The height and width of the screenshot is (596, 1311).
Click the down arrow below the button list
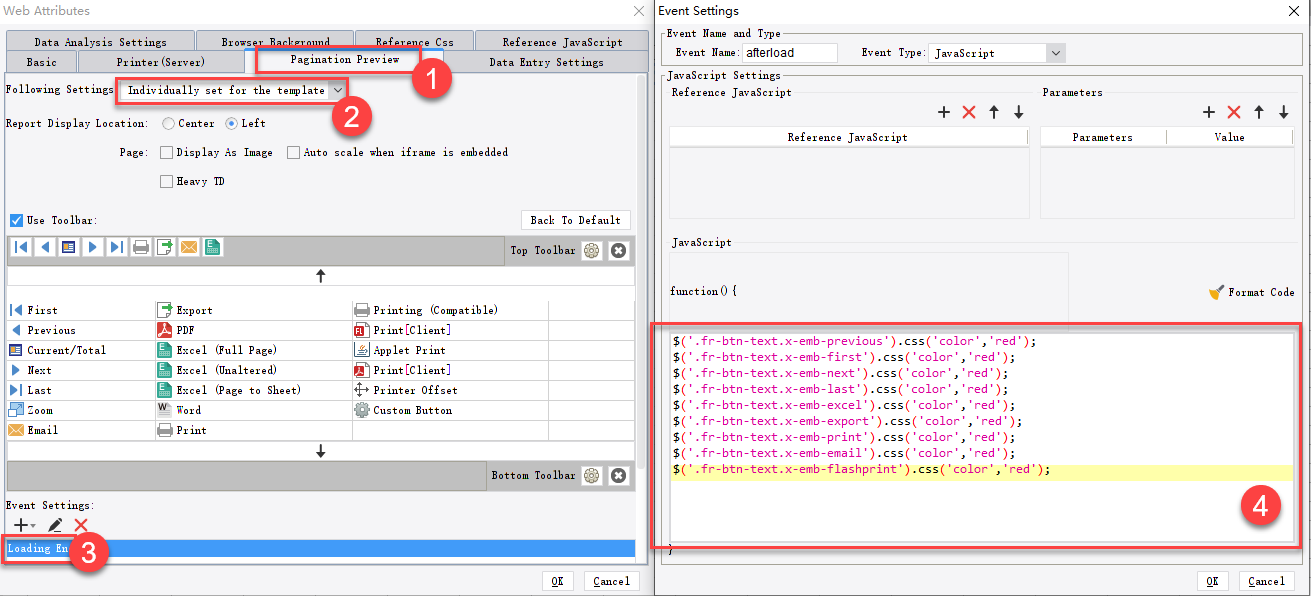321,452
